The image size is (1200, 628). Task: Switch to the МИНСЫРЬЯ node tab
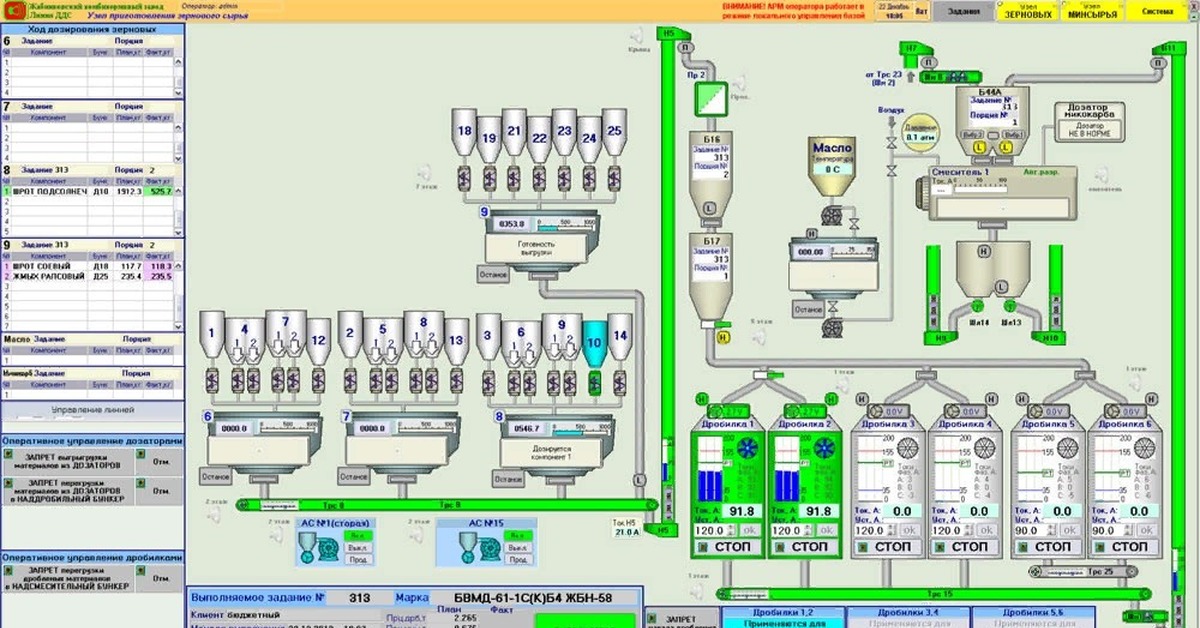pyautogui.click(x=1085, y=12)
